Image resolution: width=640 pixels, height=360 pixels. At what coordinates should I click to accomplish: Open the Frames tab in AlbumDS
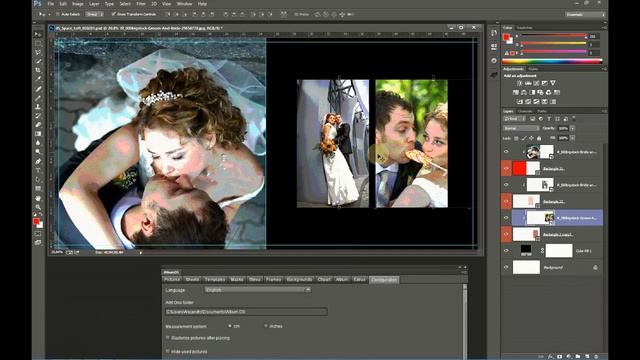pyautogui.click(x=273, y=280)
